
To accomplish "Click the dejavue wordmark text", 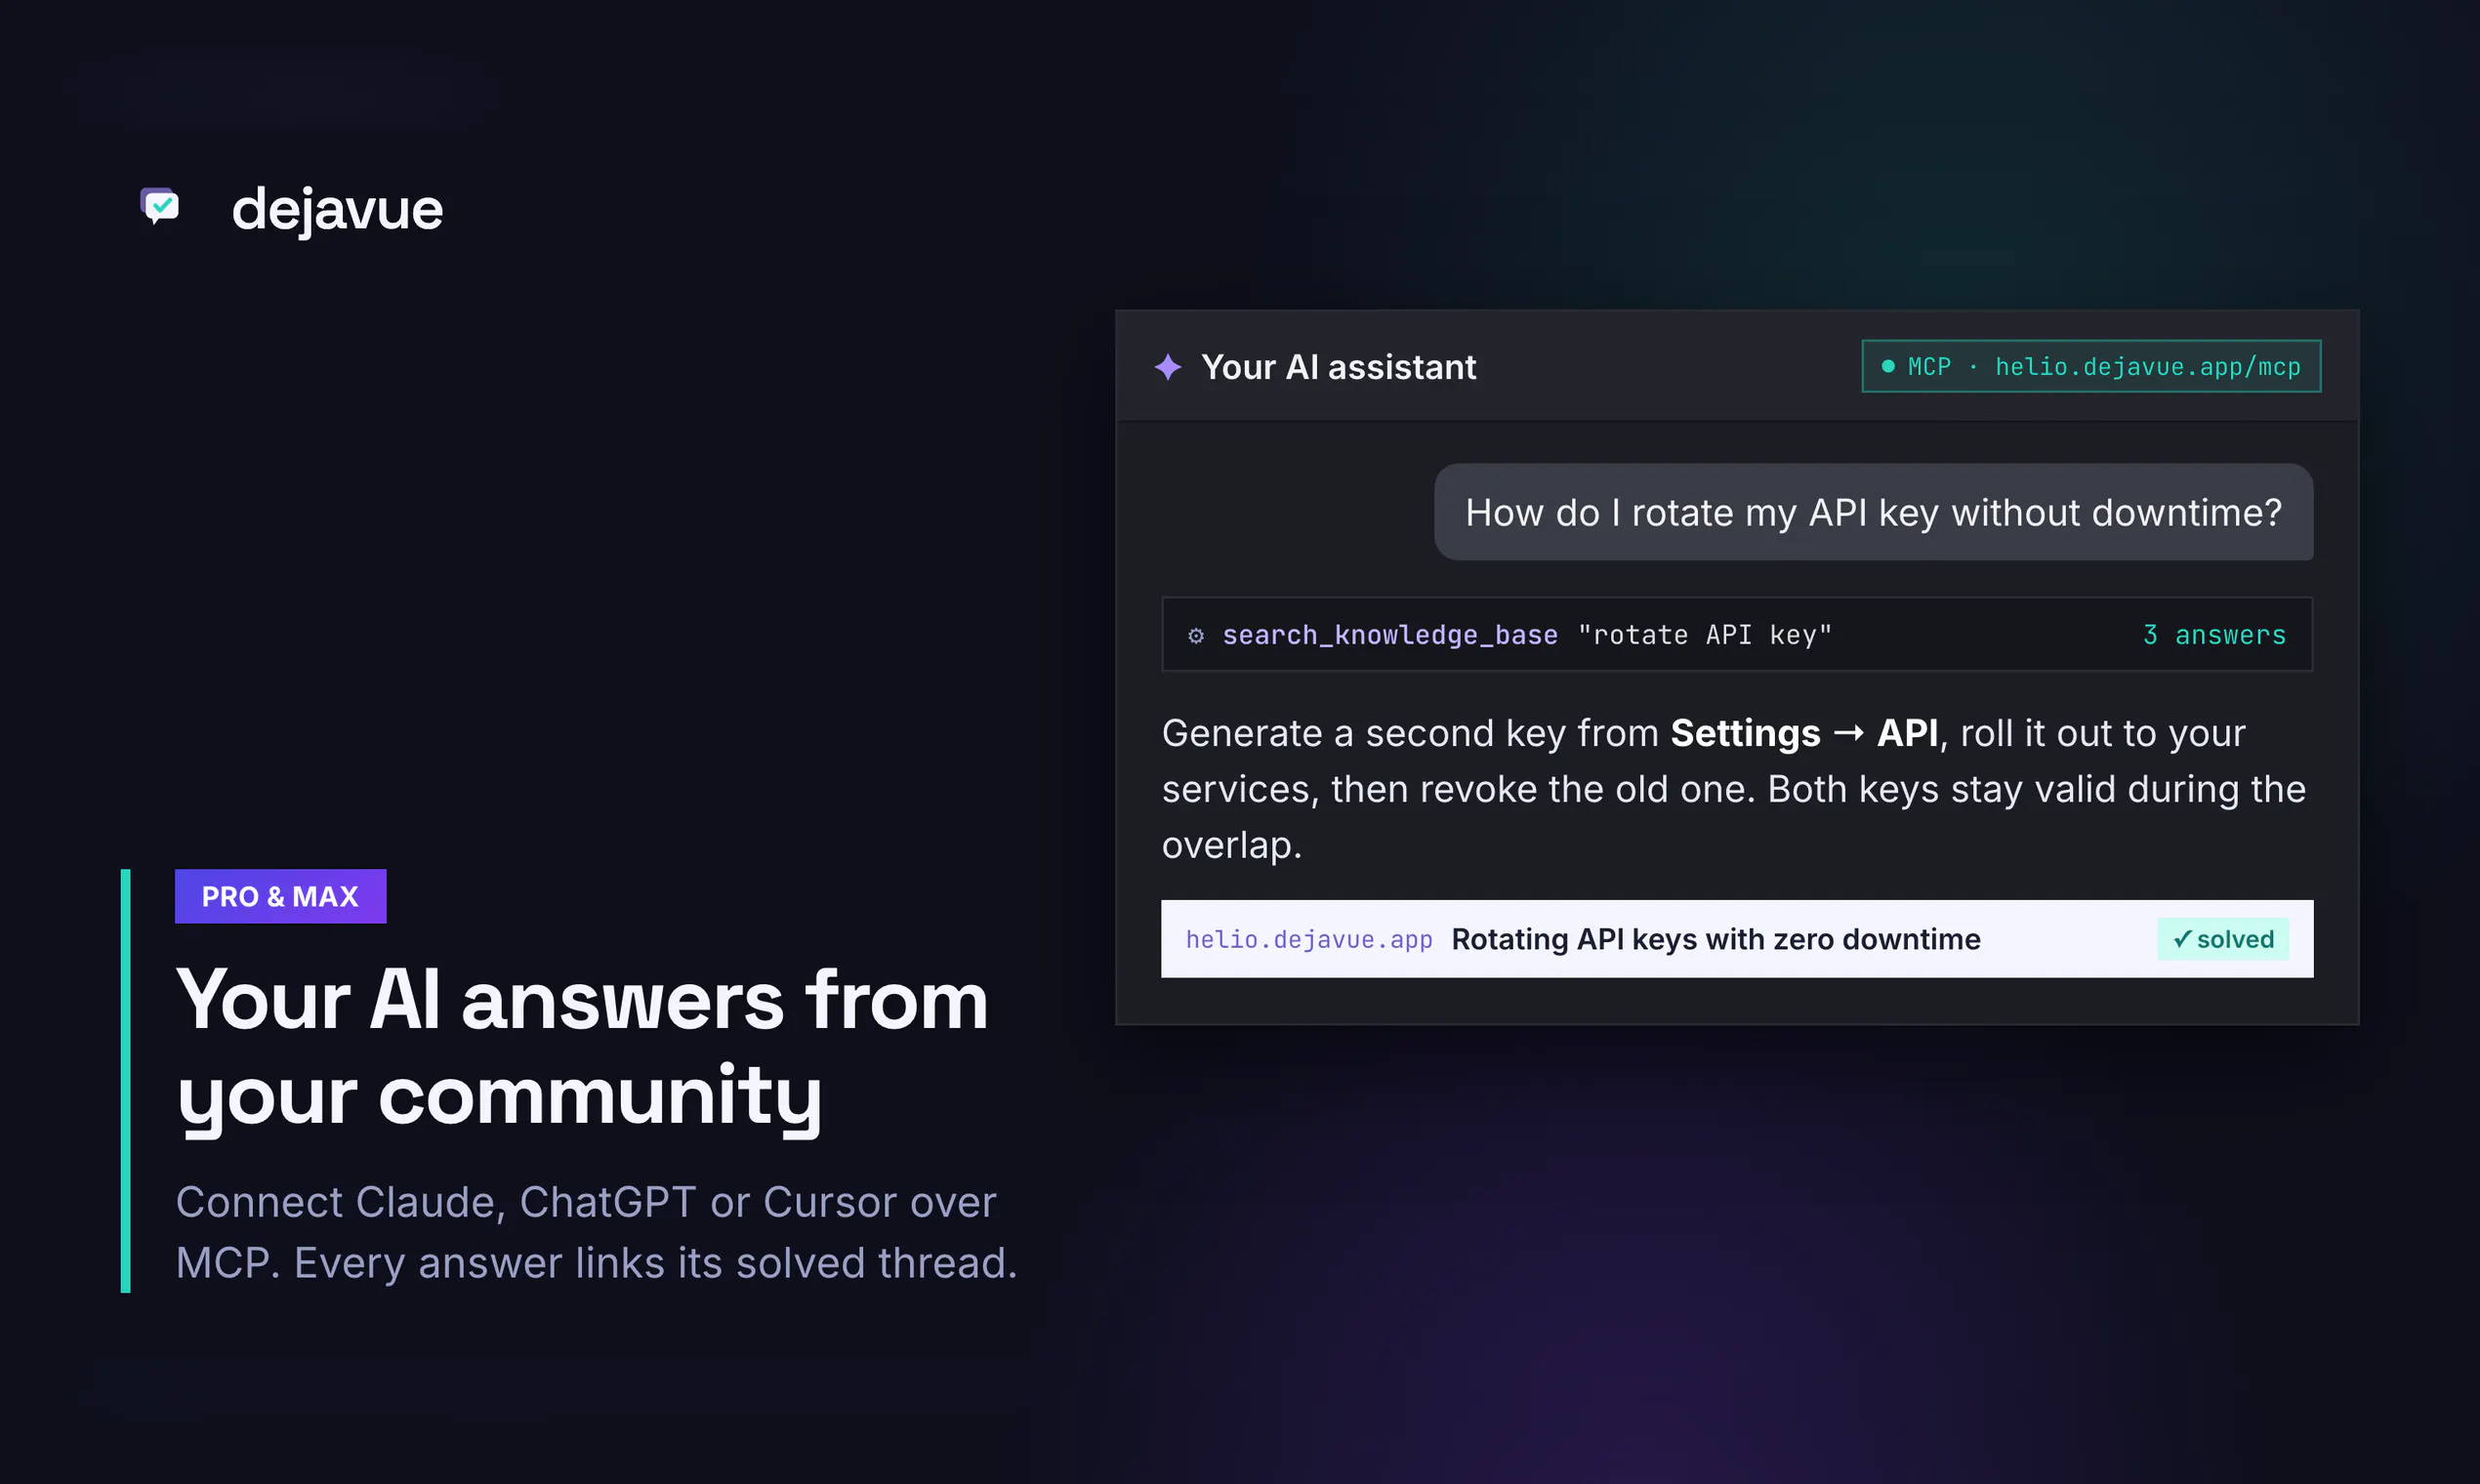I will coord(337,210).
